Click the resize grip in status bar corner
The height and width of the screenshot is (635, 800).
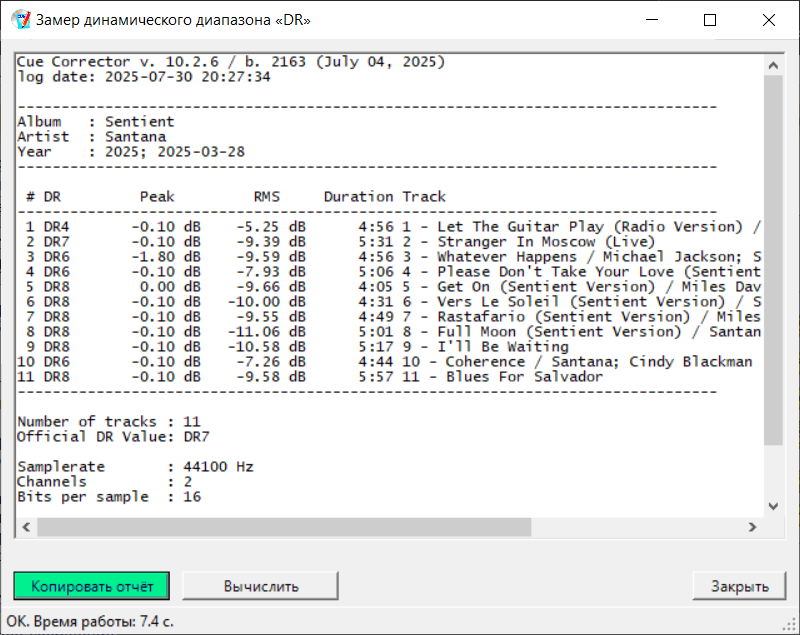tap(791, 626)
